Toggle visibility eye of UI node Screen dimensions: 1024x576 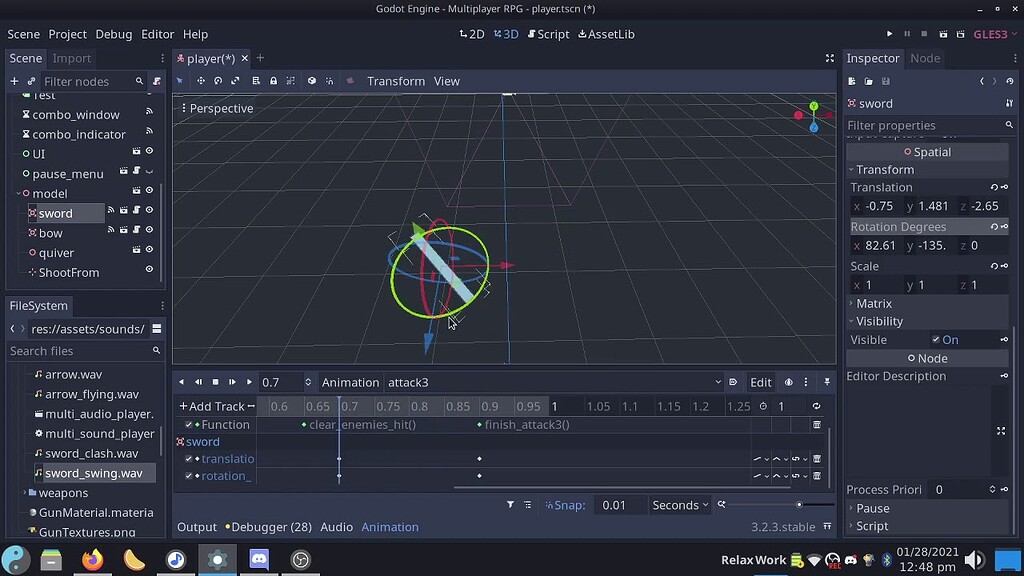pos(150,151)
